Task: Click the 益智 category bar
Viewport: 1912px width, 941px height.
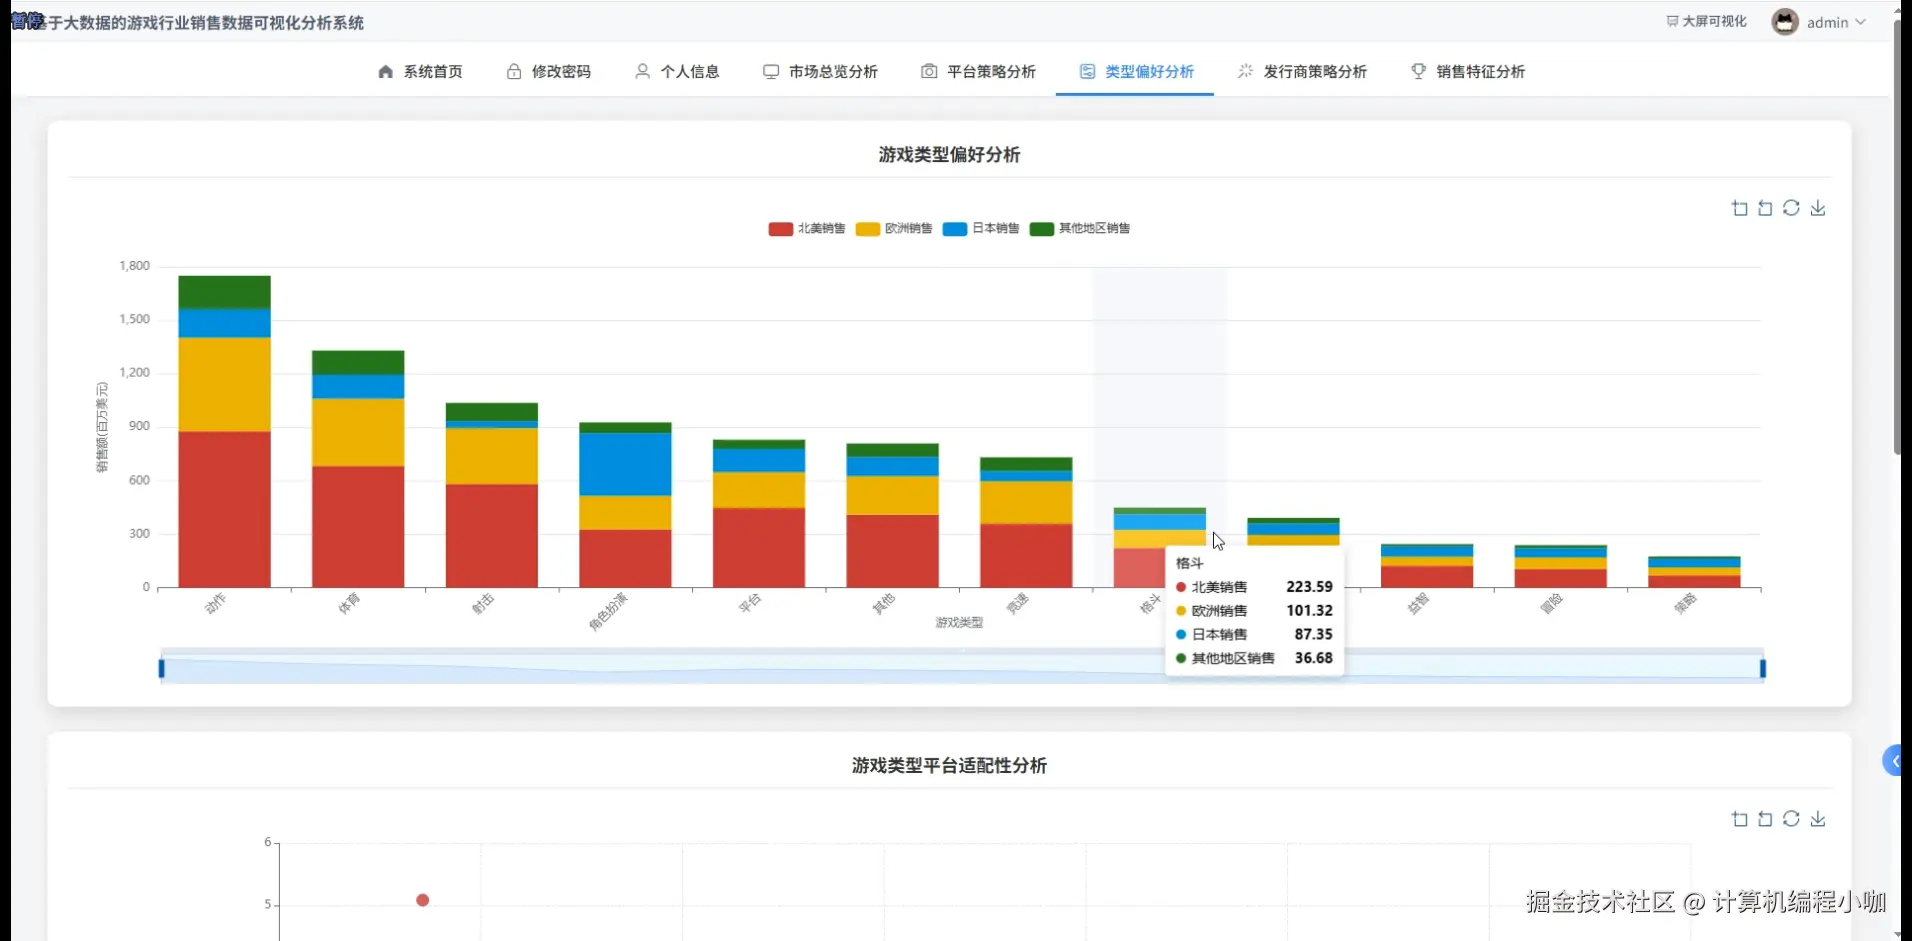Action: (1427, 566)
